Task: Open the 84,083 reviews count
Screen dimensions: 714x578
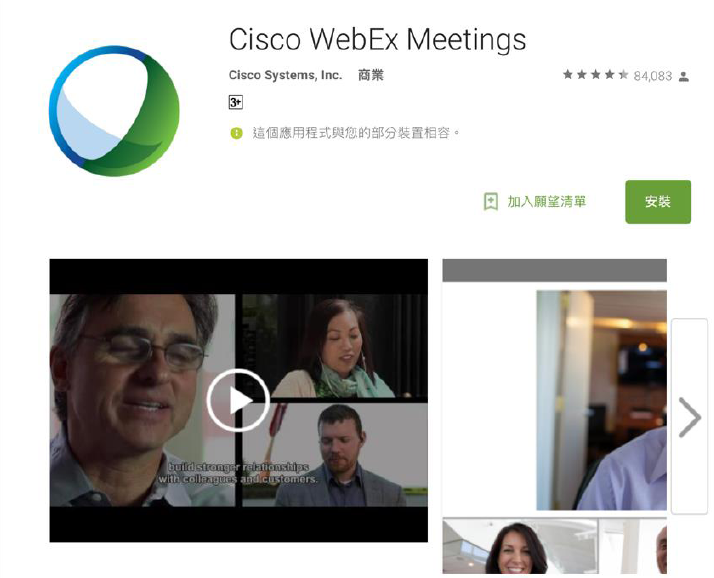Action: 653,76
